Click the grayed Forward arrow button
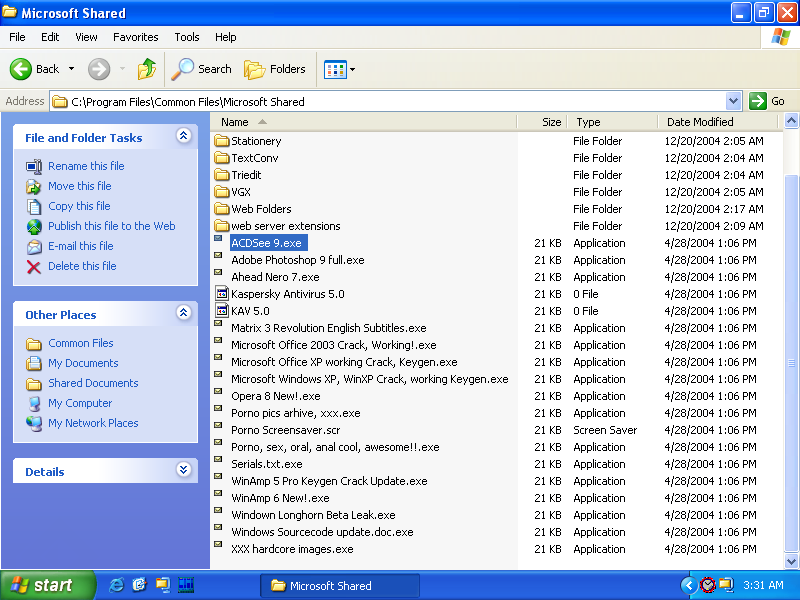The image size is (800, 600). pos(99,69)
